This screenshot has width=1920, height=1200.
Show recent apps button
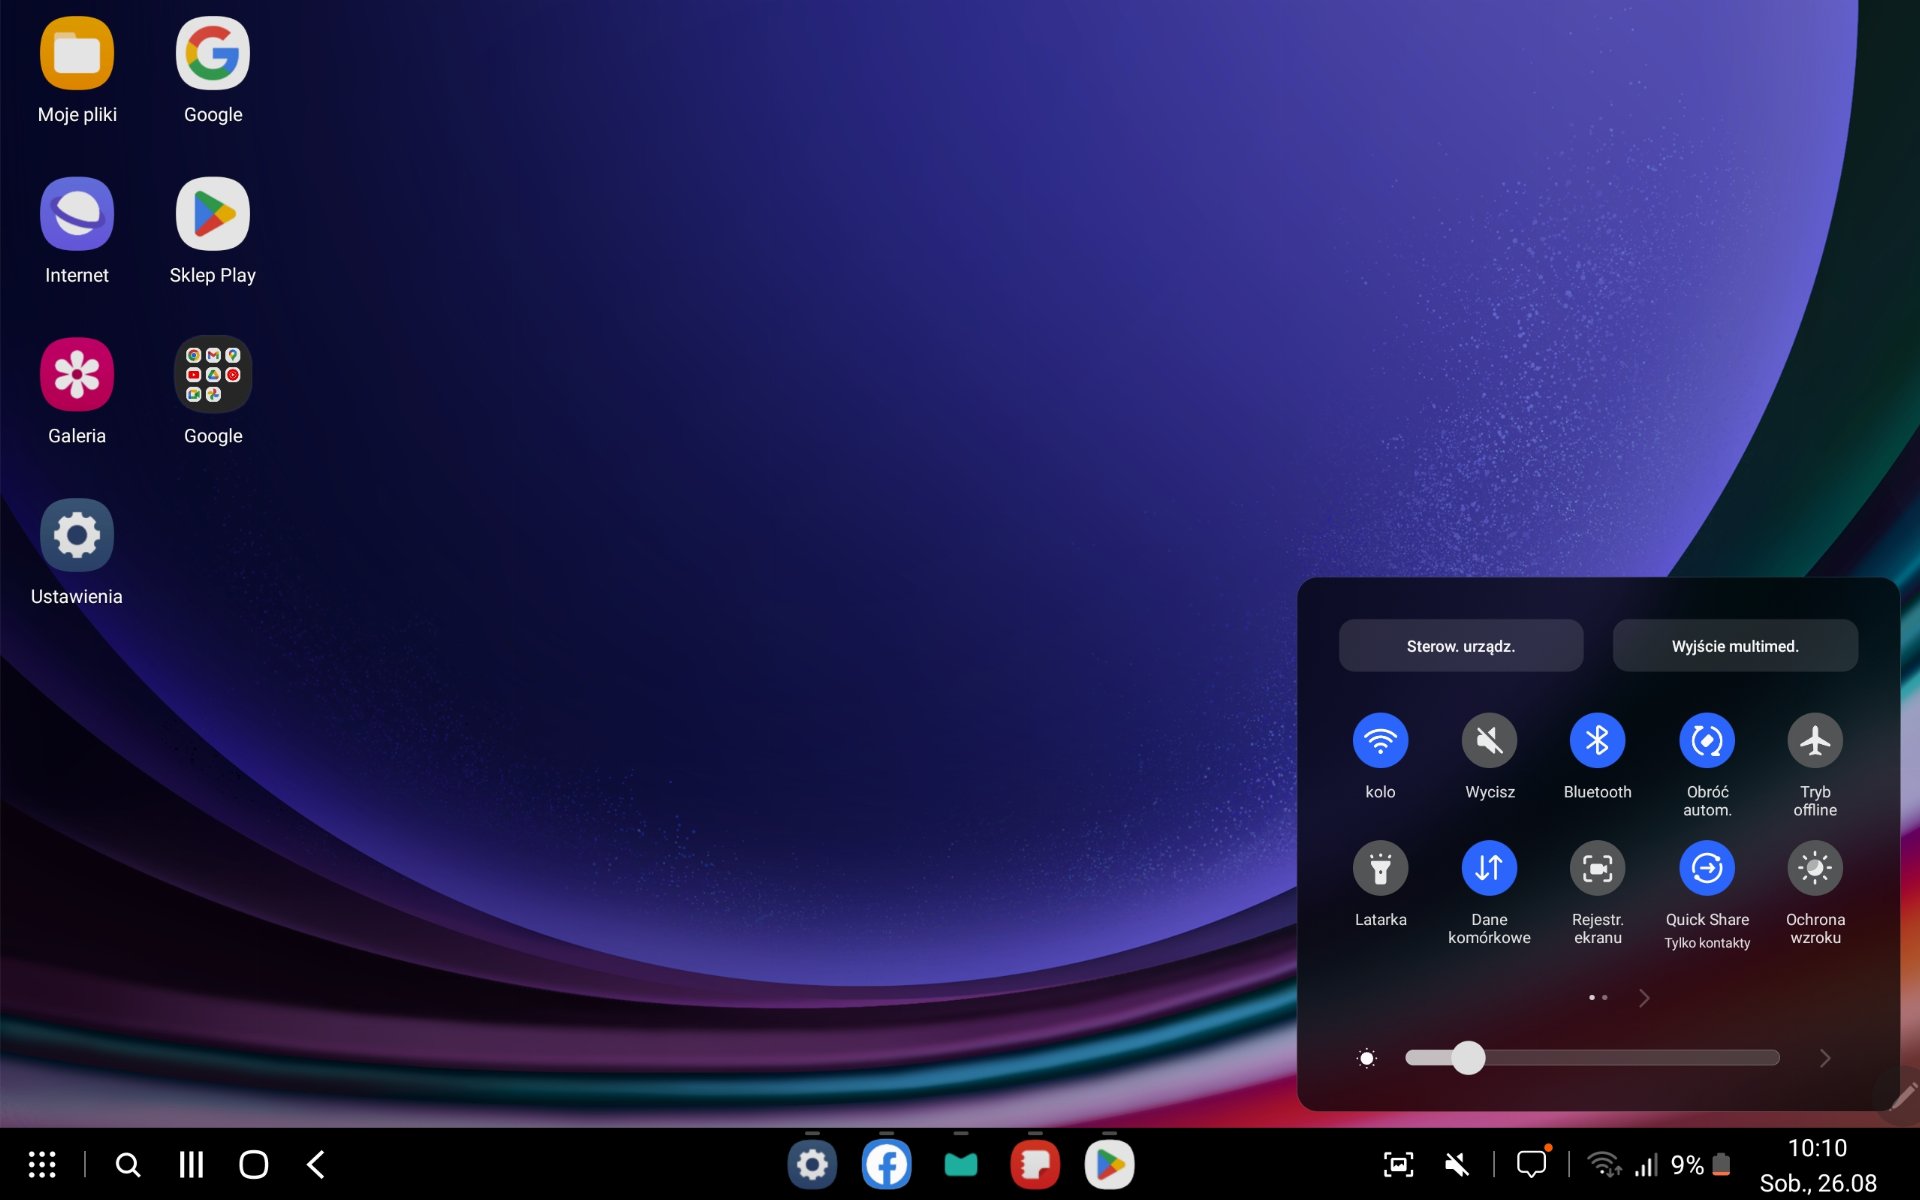point(191,1164)
